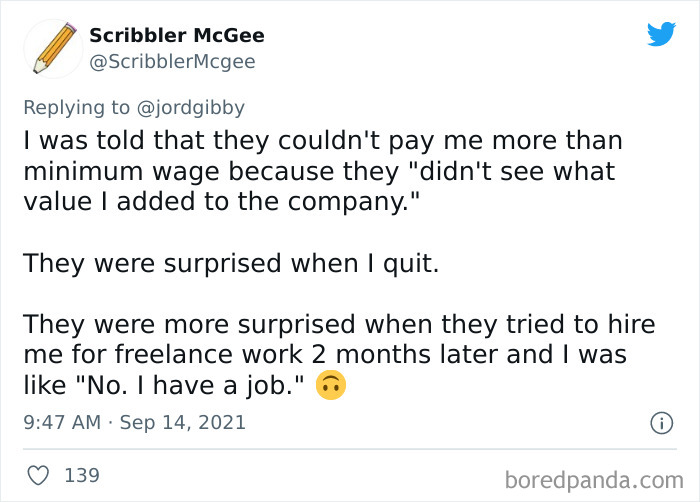The width and height of the screenshot is (700, 502).
Task: Click the Twitter bird logo
Action: 661,35
